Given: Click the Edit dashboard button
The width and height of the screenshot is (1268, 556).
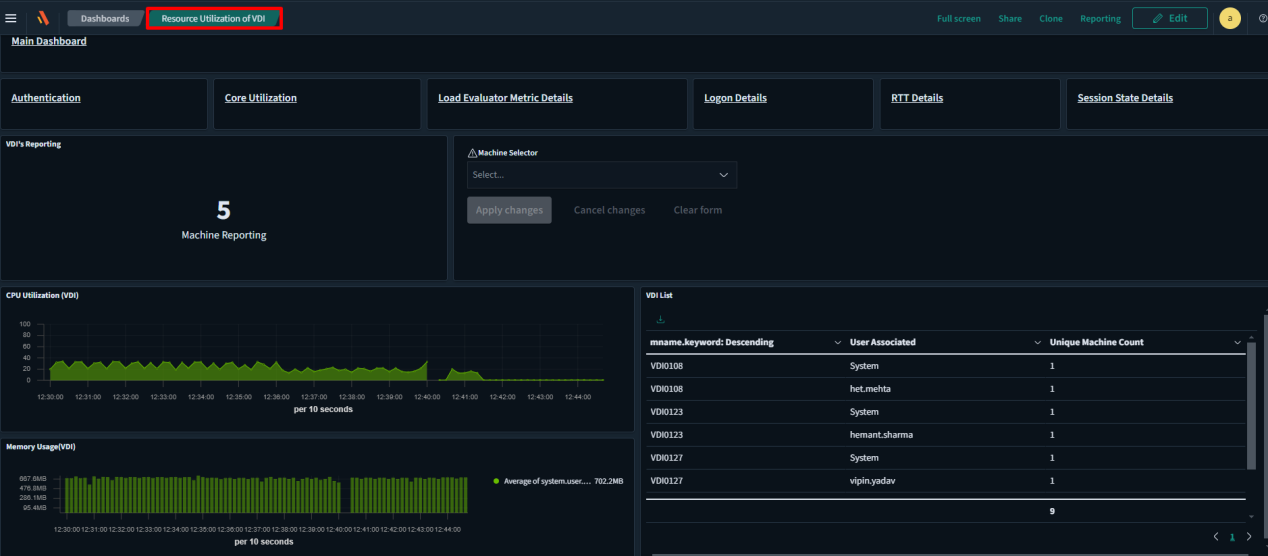Looking at the screenshot, I should [x=1169, y=18].
